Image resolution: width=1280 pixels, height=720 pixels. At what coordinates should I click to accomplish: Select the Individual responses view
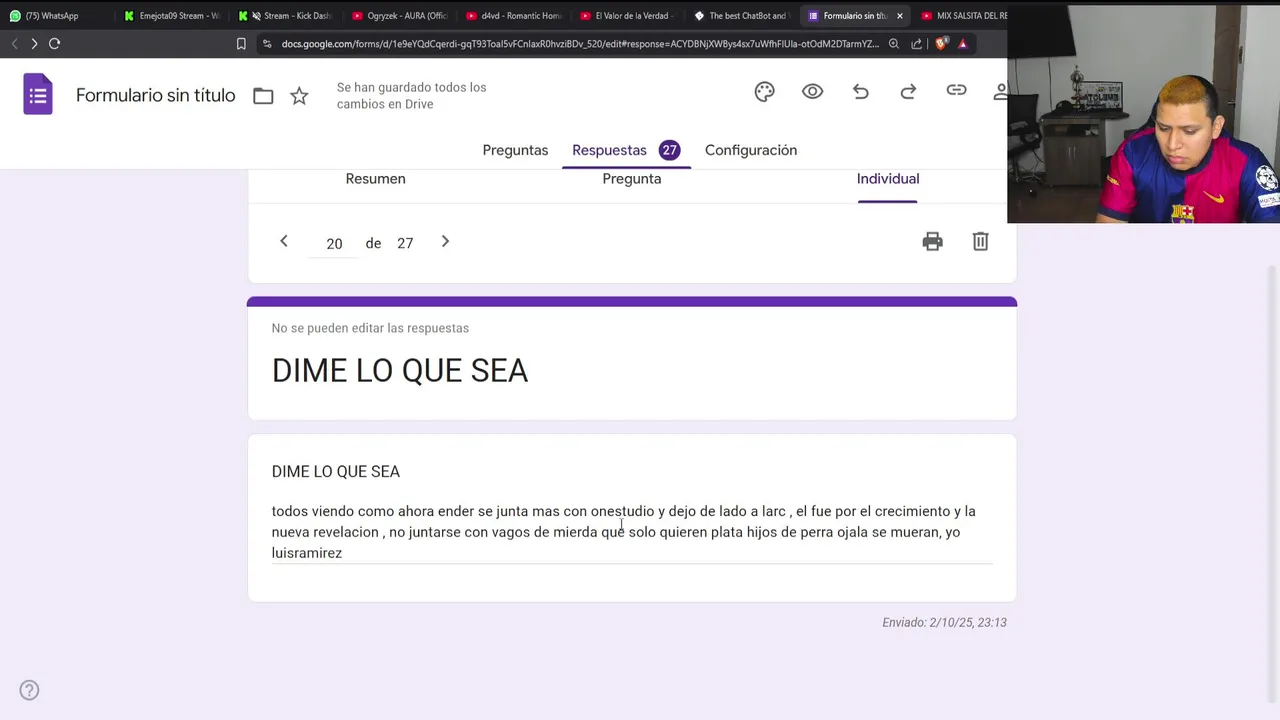tap(888, 179)
